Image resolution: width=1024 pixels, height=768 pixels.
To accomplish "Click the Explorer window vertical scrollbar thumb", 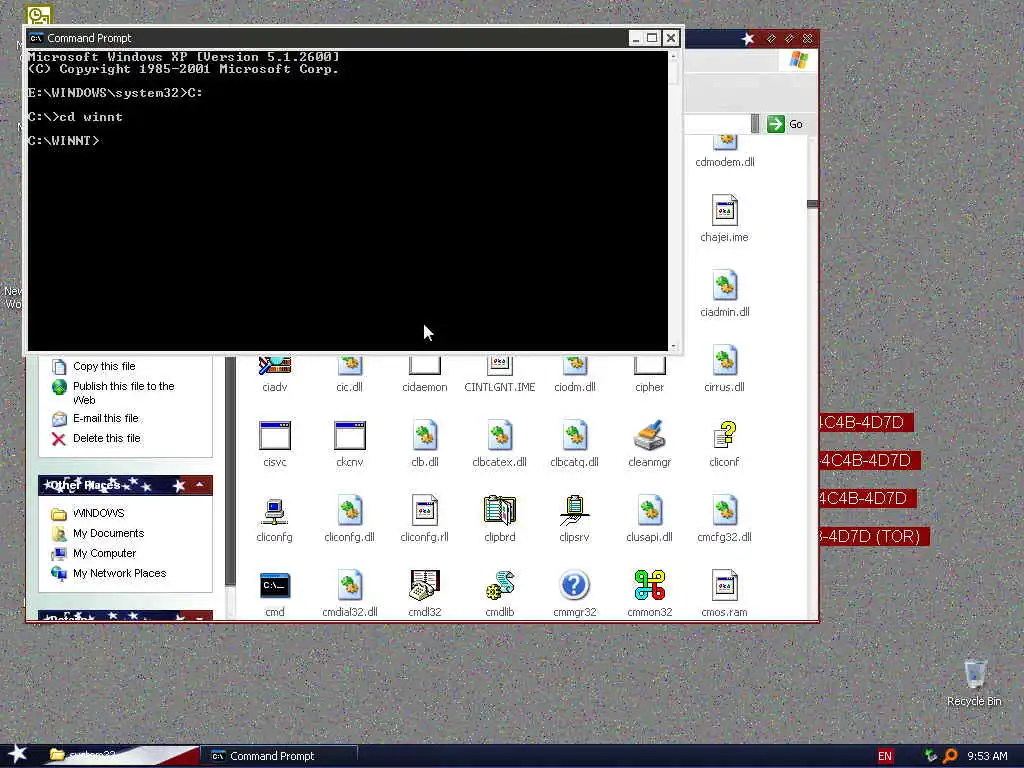I will tap(812, 204).
